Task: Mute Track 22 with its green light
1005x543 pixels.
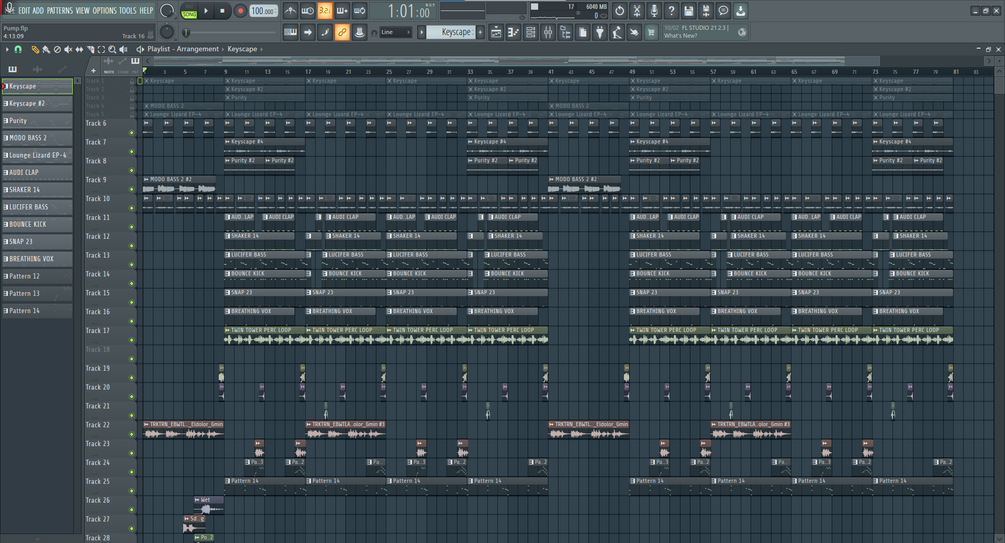Action: (131, 434)
